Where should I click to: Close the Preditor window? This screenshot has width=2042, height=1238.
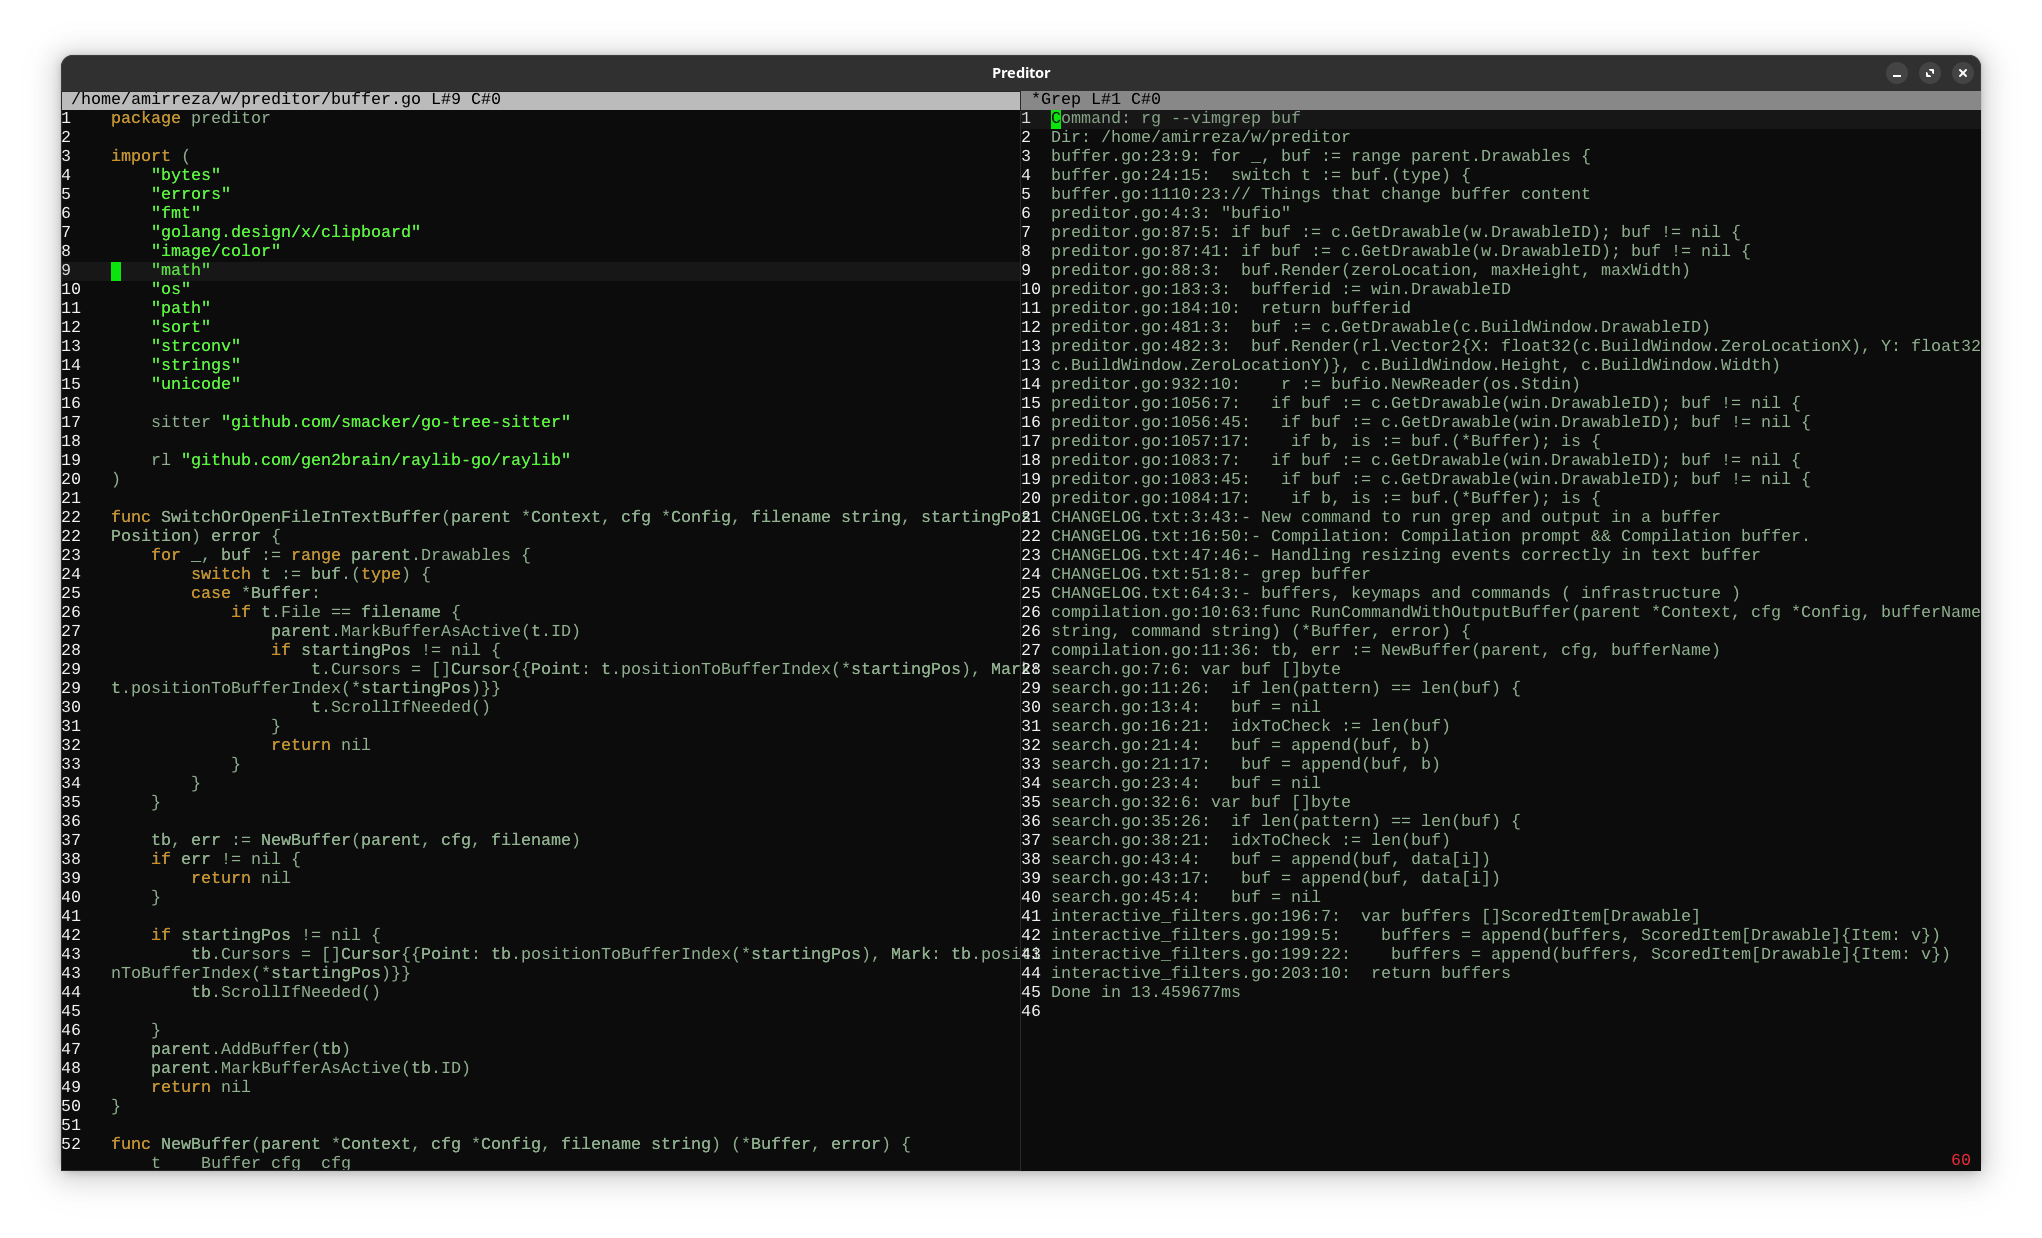point(1962,73)
